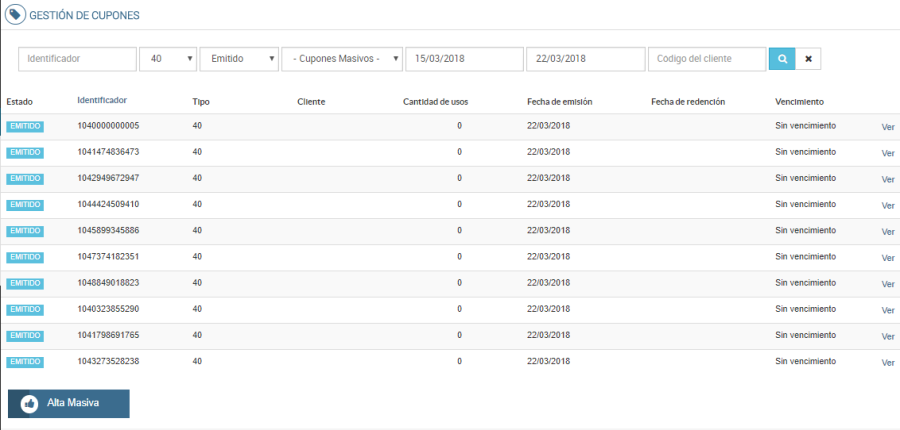
Task: Open Ver link for coupon 1041474836473
Action: pyautogui.click(x=888, y=153)
